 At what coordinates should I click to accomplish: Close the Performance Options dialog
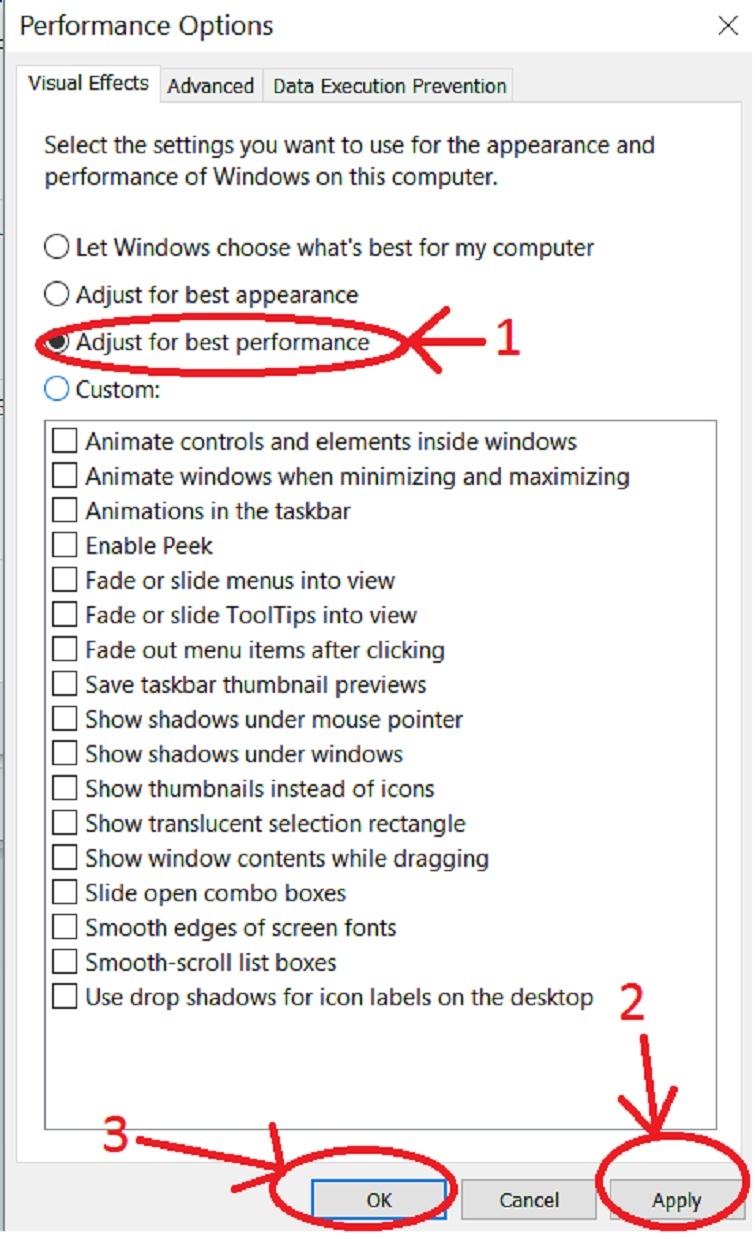point(728,26)
